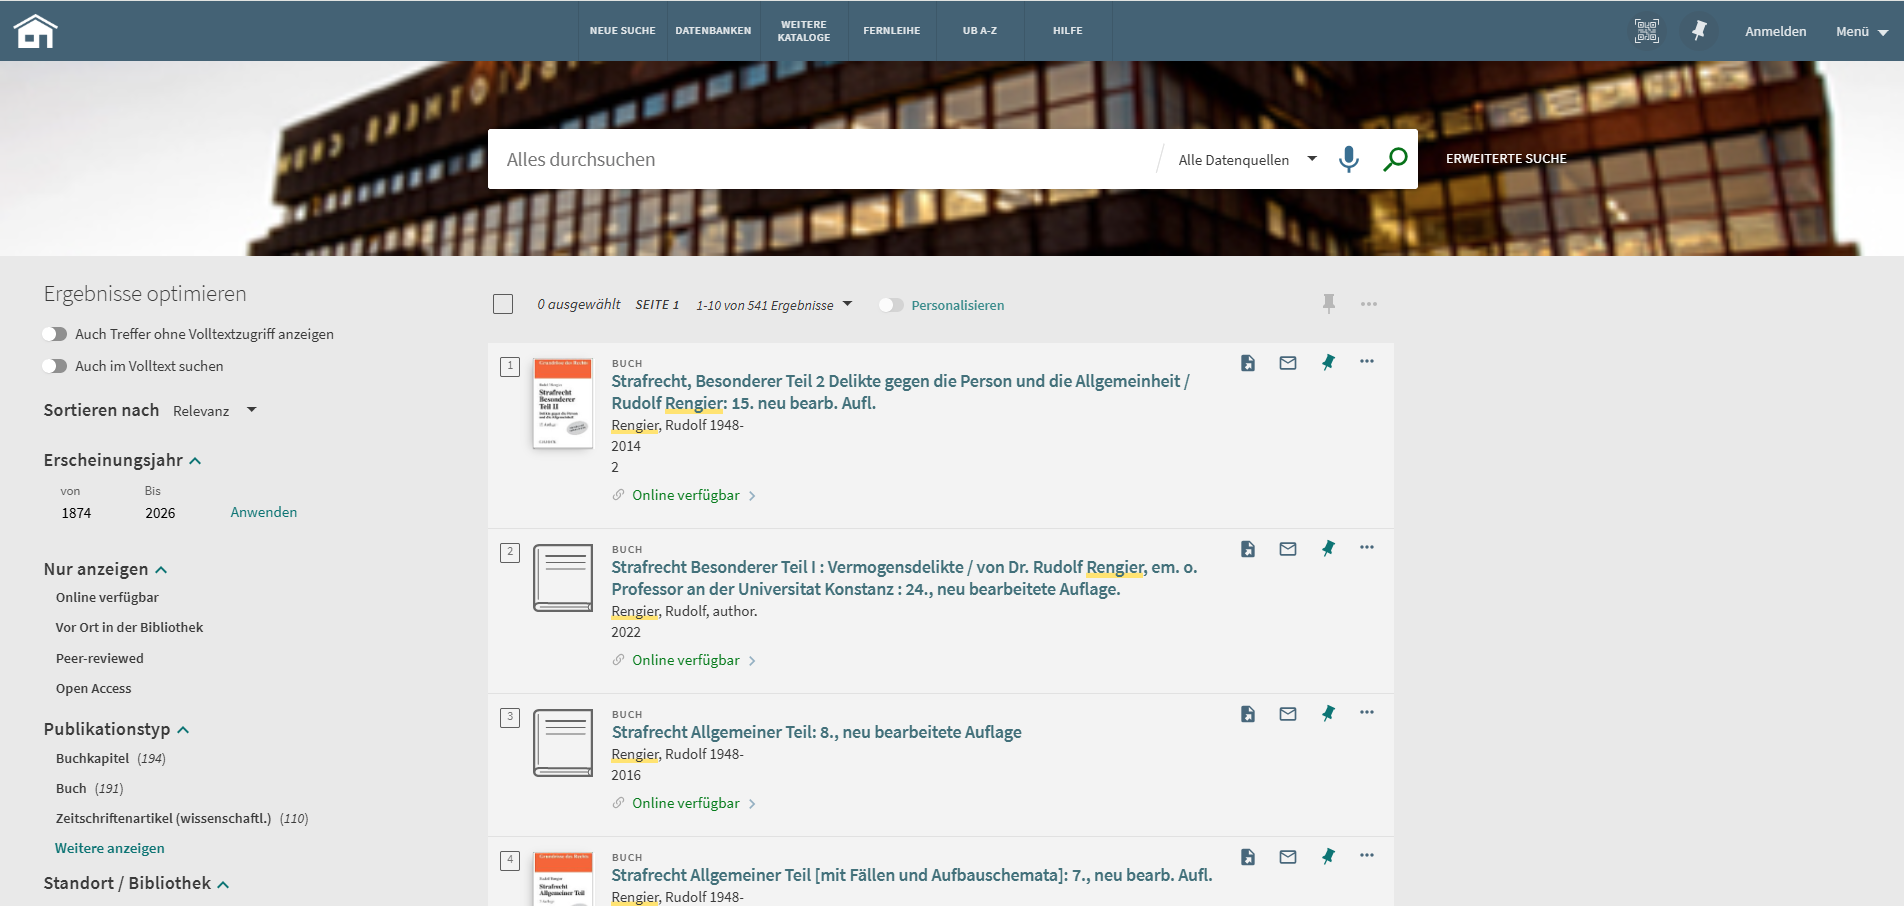Screen dimensions: 1904x906
Task: Open saved items pin in header
Action: 1699,31
